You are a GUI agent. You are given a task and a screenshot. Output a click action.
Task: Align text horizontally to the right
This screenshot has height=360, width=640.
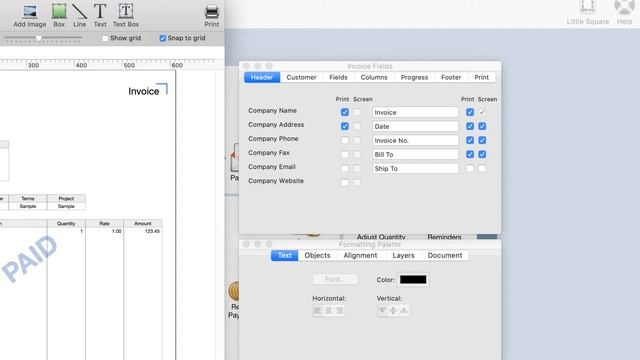[x=339, y=311]
